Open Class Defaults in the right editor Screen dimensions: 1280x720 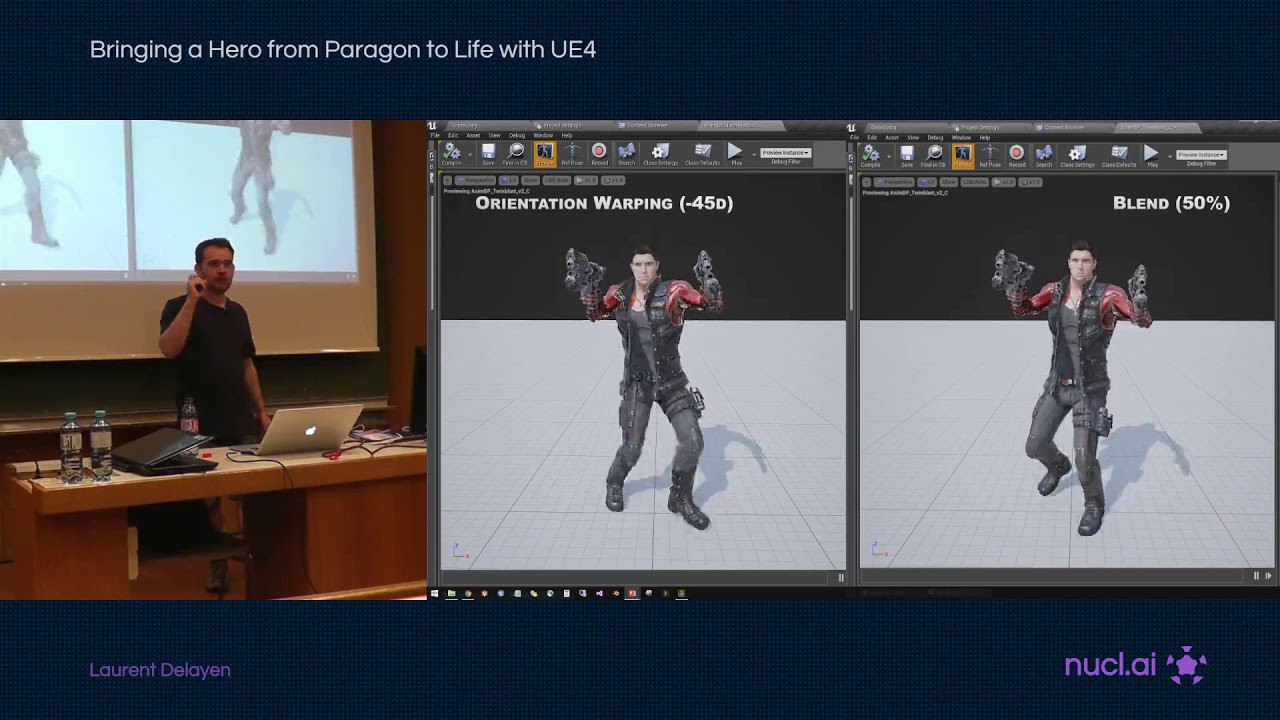point(1119,155)
